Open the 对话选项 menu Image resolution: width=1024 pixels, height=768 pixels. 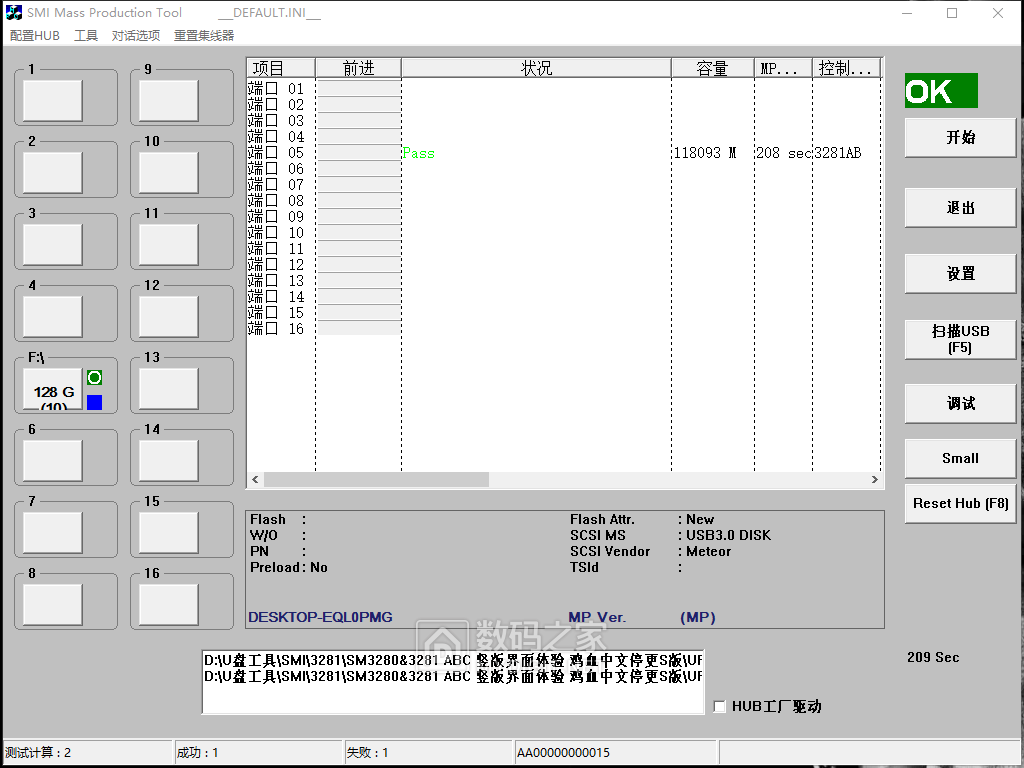click(136, 36)
